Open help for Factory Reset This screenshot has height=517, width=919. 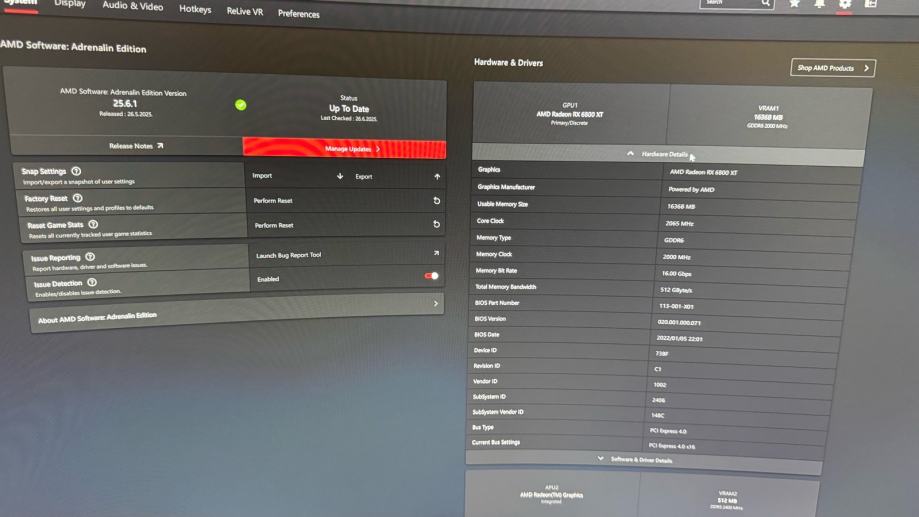(x=77, y=198)
